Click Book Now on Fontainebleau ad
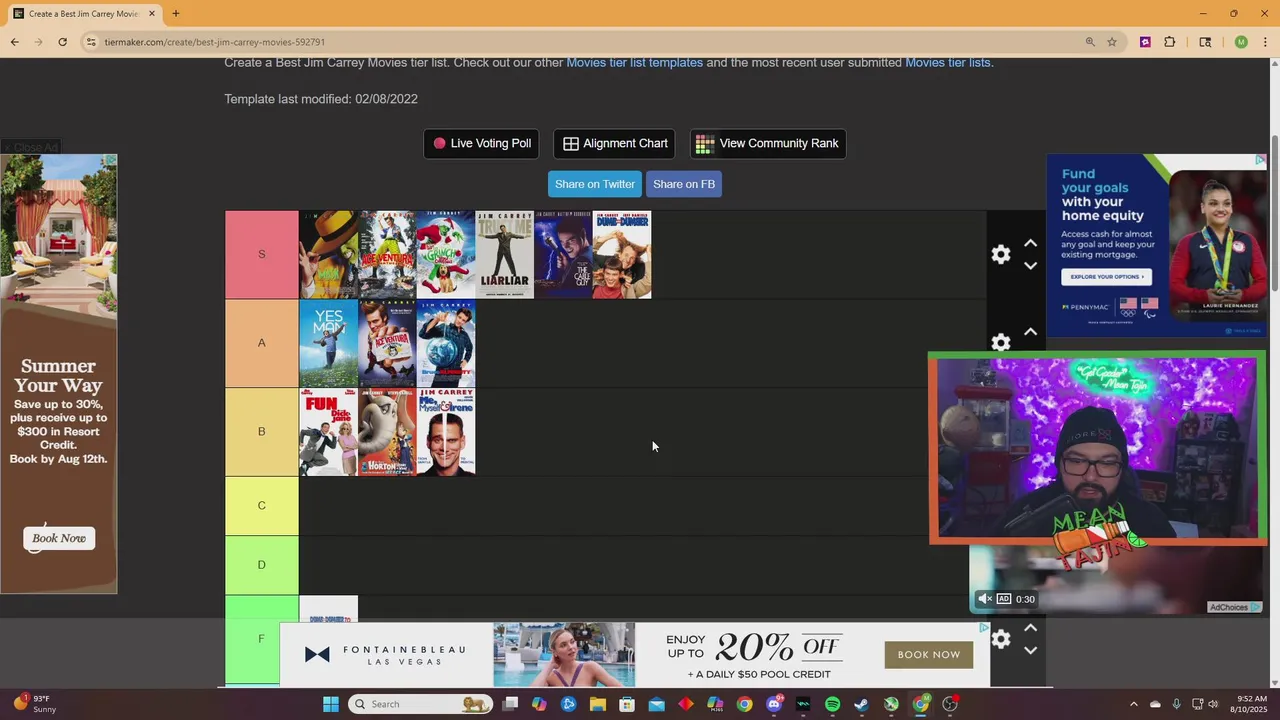Screen dimensions: 1280x720 (929, 655)
